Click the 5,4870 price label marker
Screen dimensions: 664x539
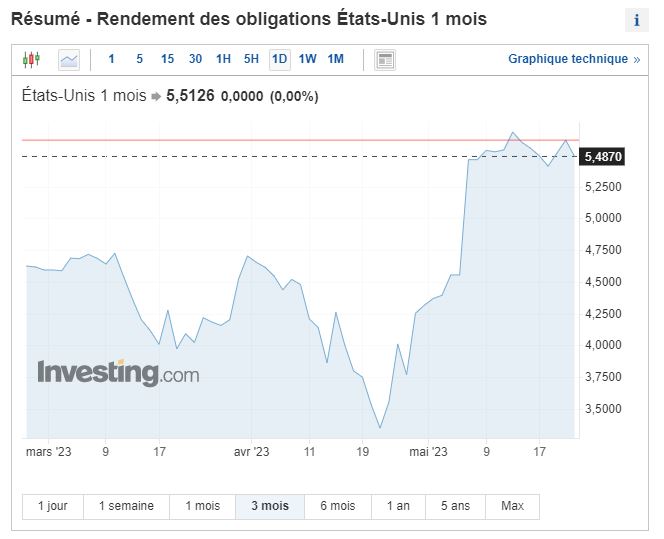(603, 157)
